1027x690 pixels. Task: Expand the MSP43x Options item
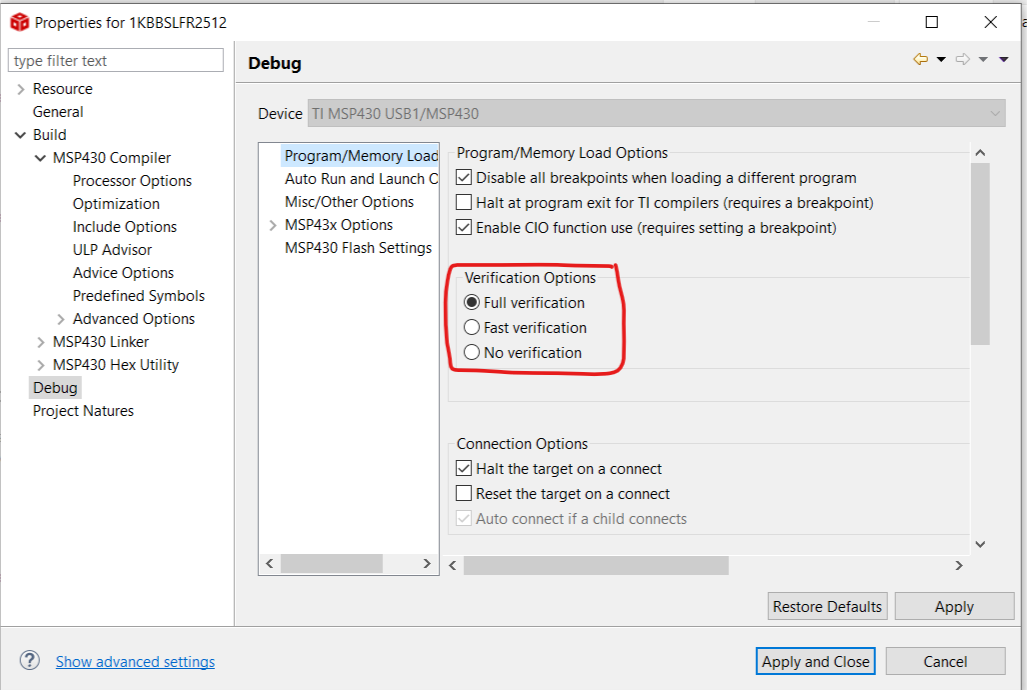point(273,226)
